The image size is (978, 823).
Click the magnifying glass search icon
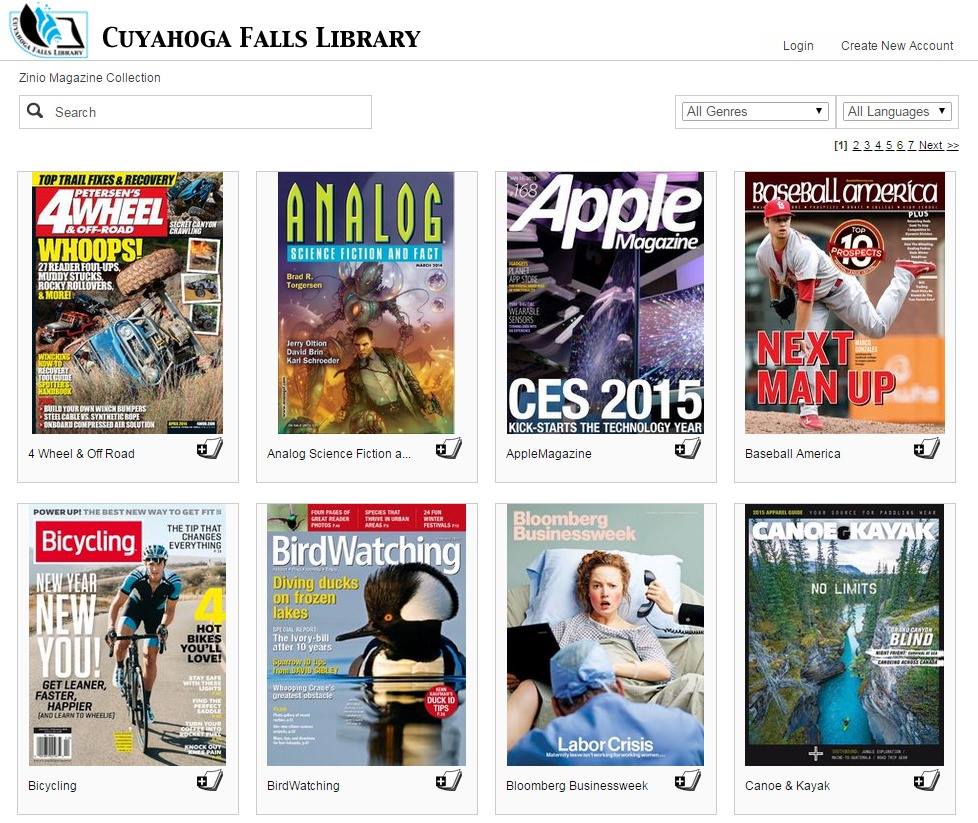coord(36,111)
